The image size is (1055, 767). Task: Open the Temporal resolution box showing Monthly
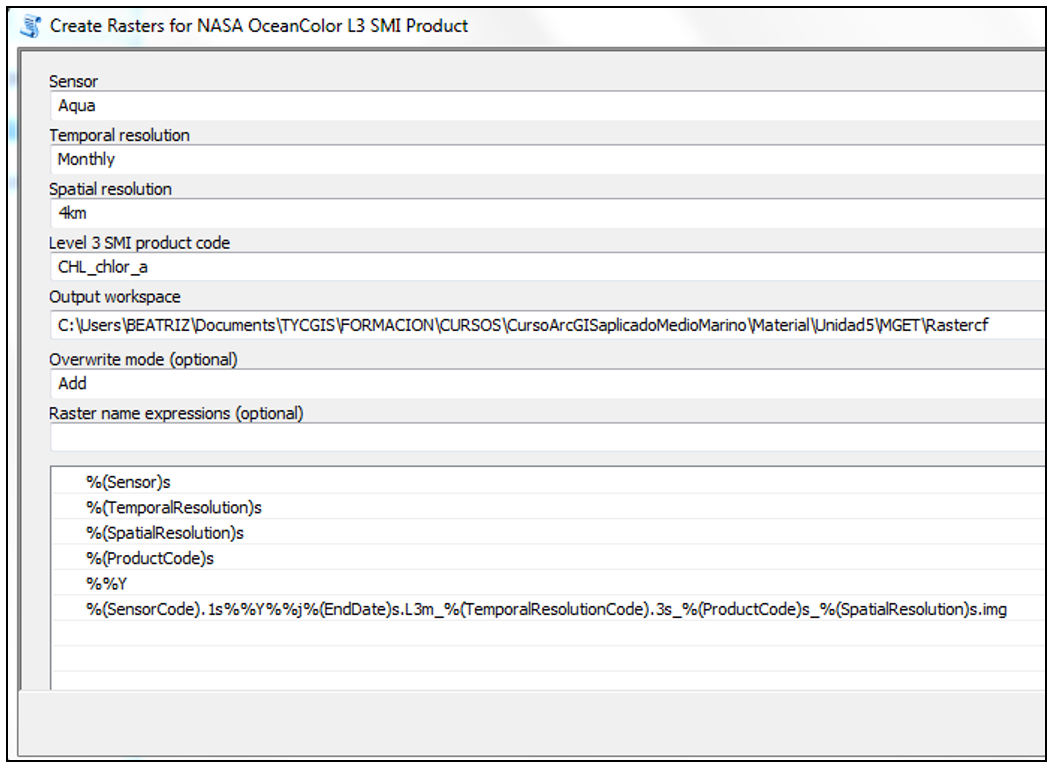tap(545, 160)
